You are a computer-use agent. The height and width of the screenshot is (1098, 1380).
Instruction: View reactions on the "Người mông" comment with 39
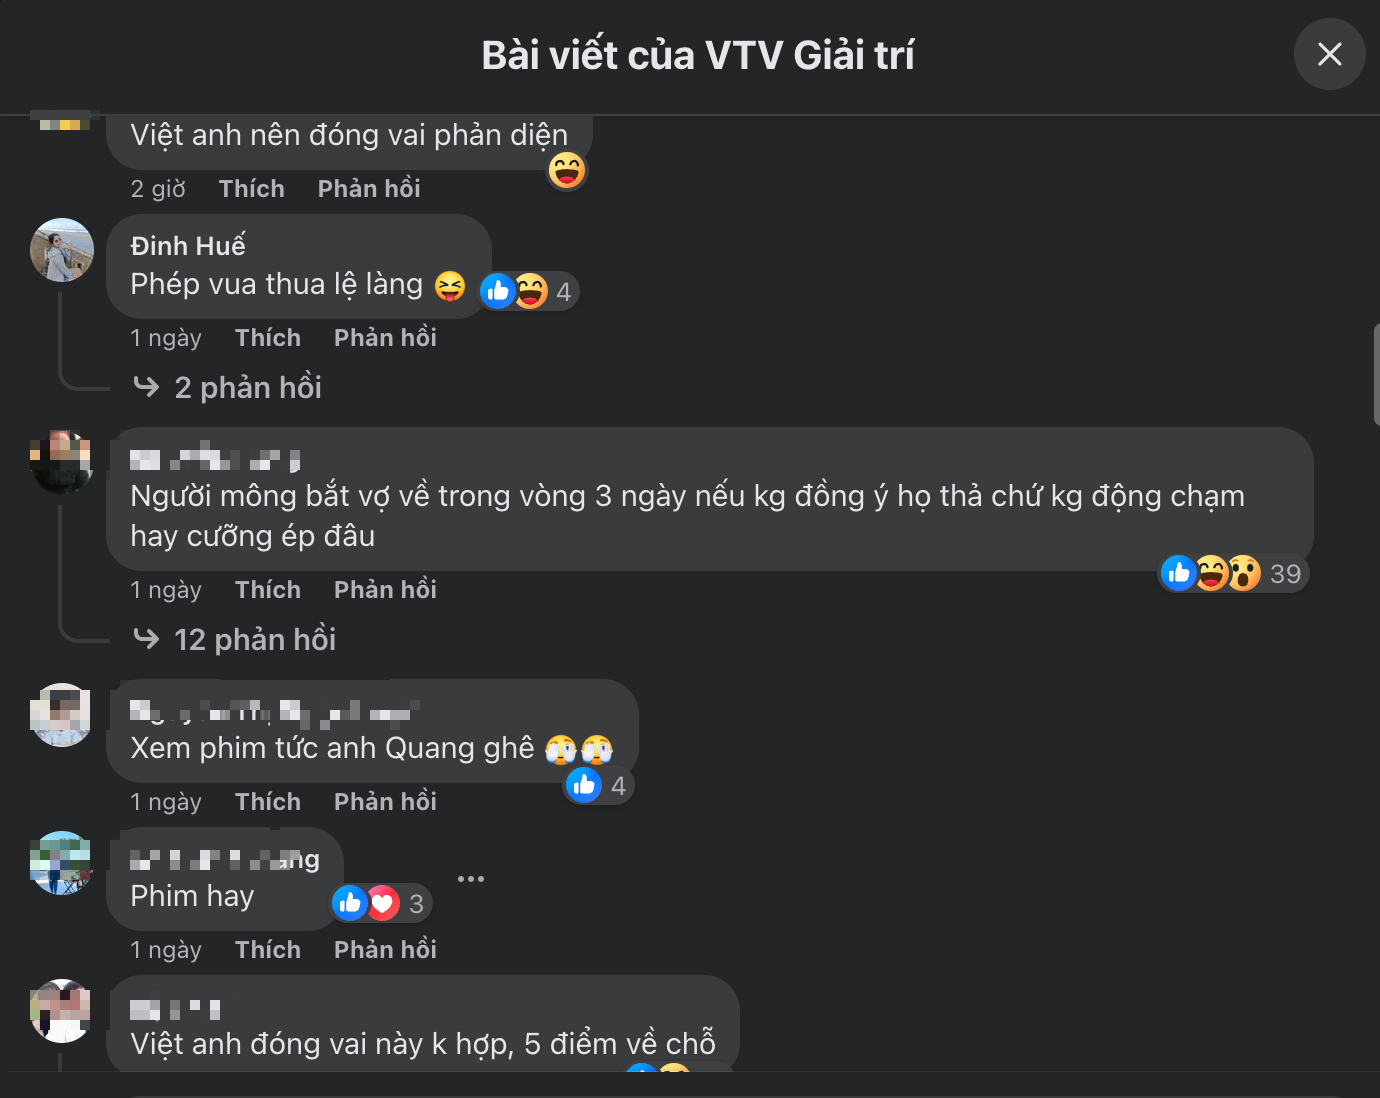coord(1233,573)
